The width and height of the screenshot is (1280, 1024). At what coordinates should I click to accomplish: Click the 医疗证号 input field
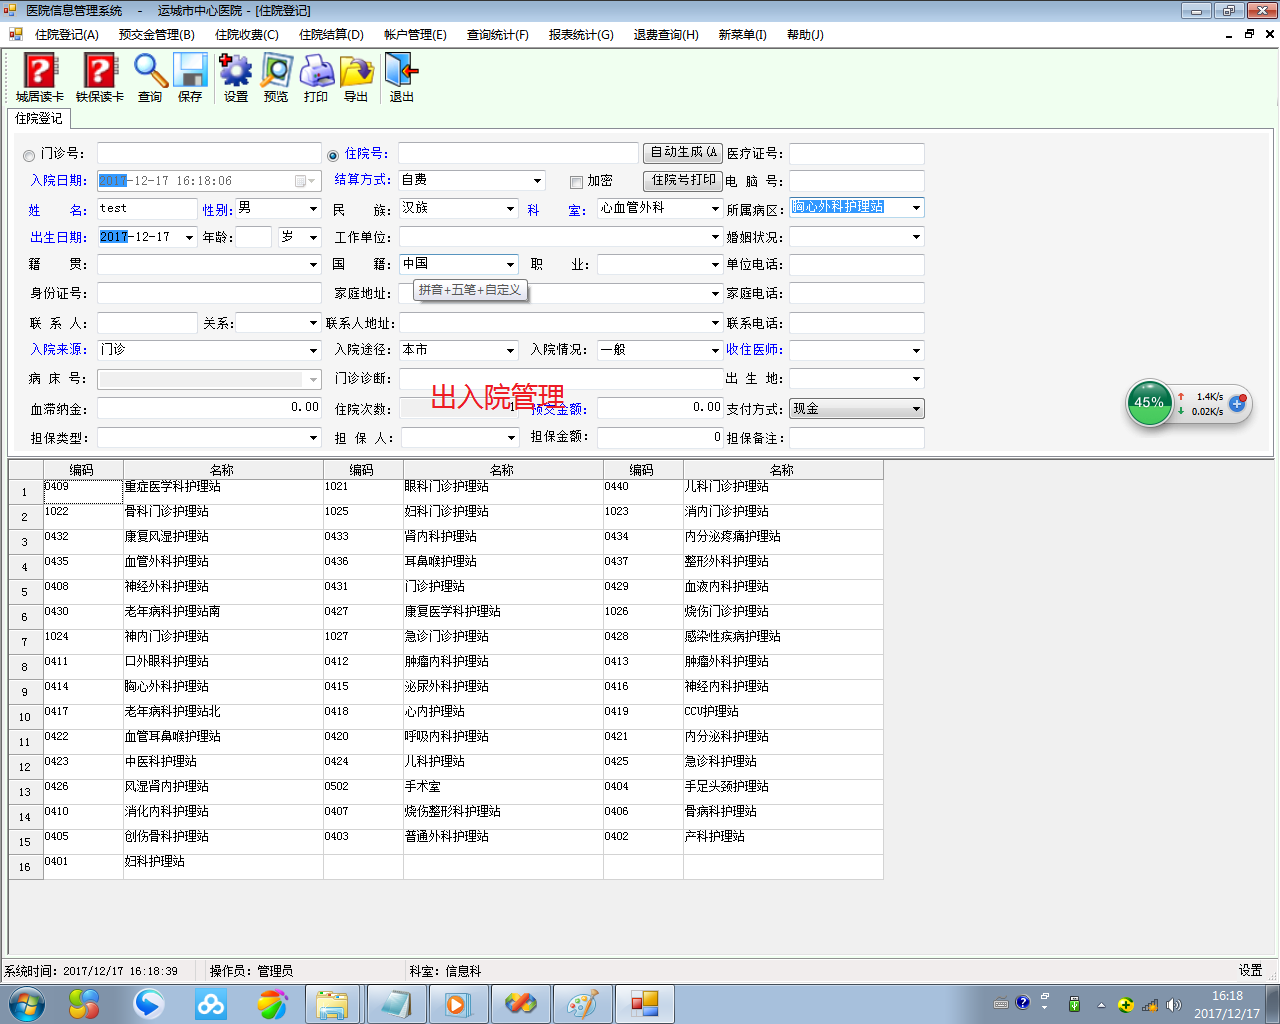857,154
